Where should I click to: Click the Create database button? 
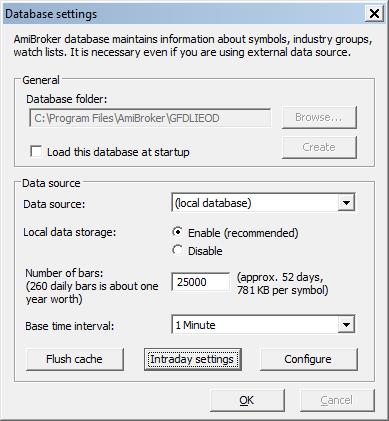pyautogui.click(x=319, y=147)
